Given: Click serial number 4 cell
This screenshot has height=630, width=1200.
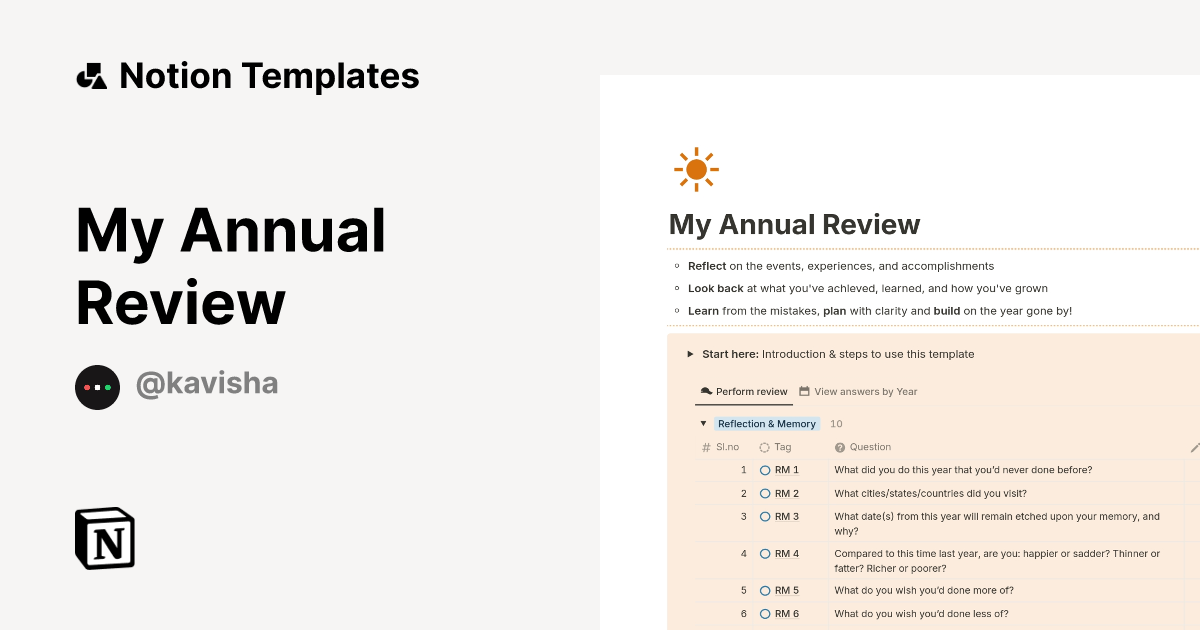Looking at the screenshot, I should tap(743, 554).
